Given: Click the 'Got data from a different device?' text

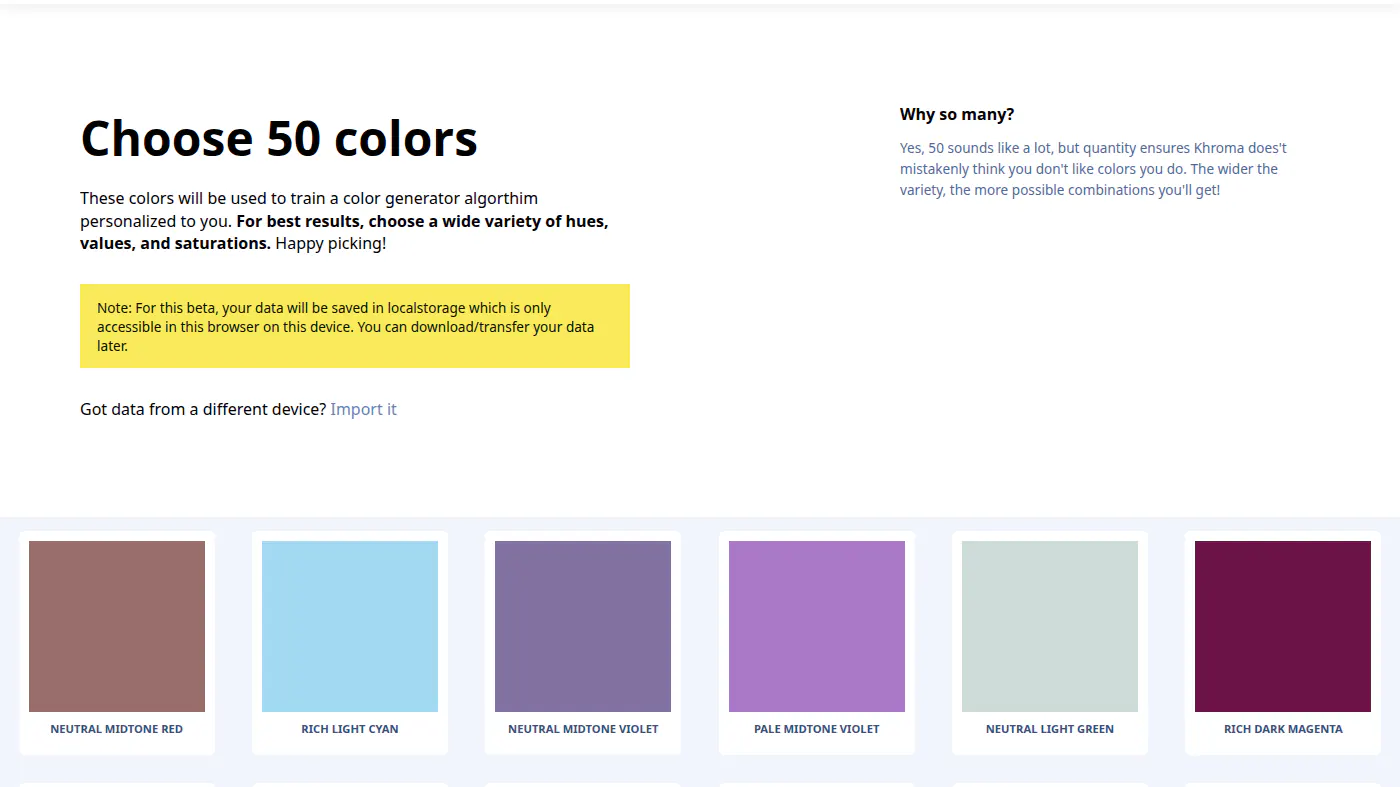Looking at the screenshot, I should (x=203, y=409).
